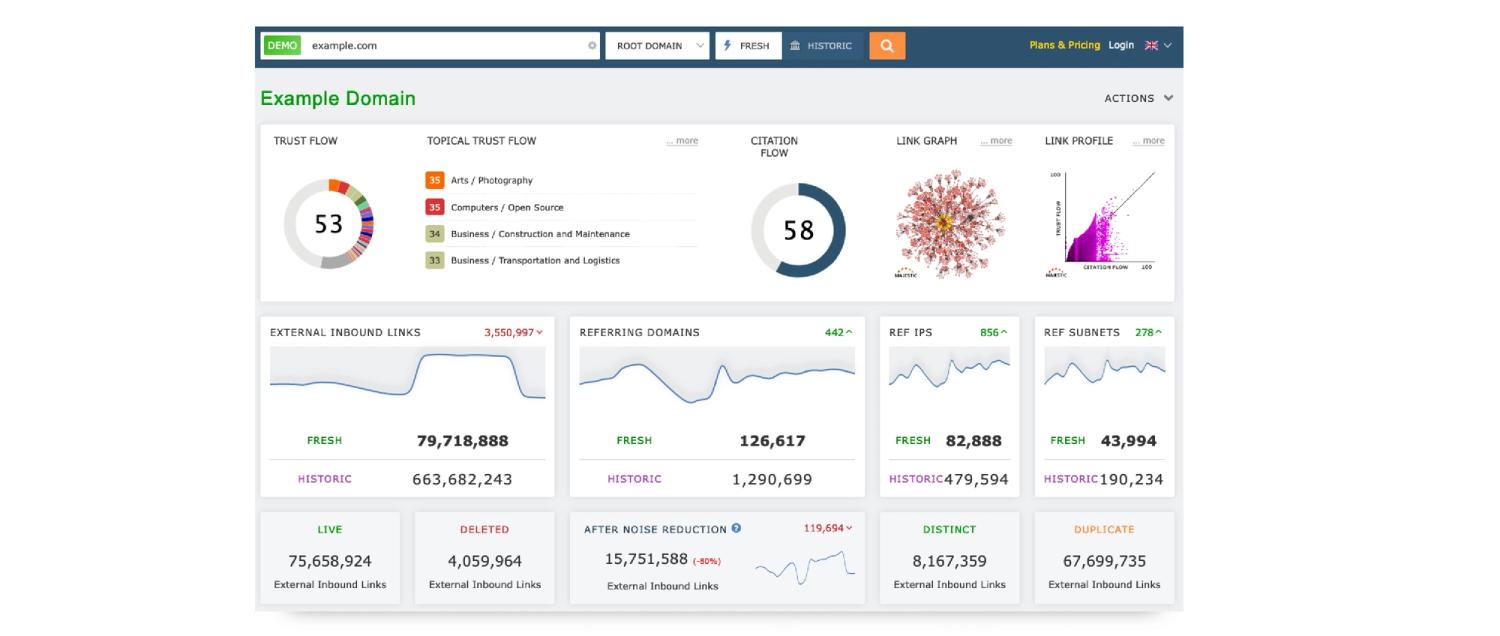Click the 33 Business / Transportation swatch
This screenshot has width=1500, height=636.
pos(434,260)
